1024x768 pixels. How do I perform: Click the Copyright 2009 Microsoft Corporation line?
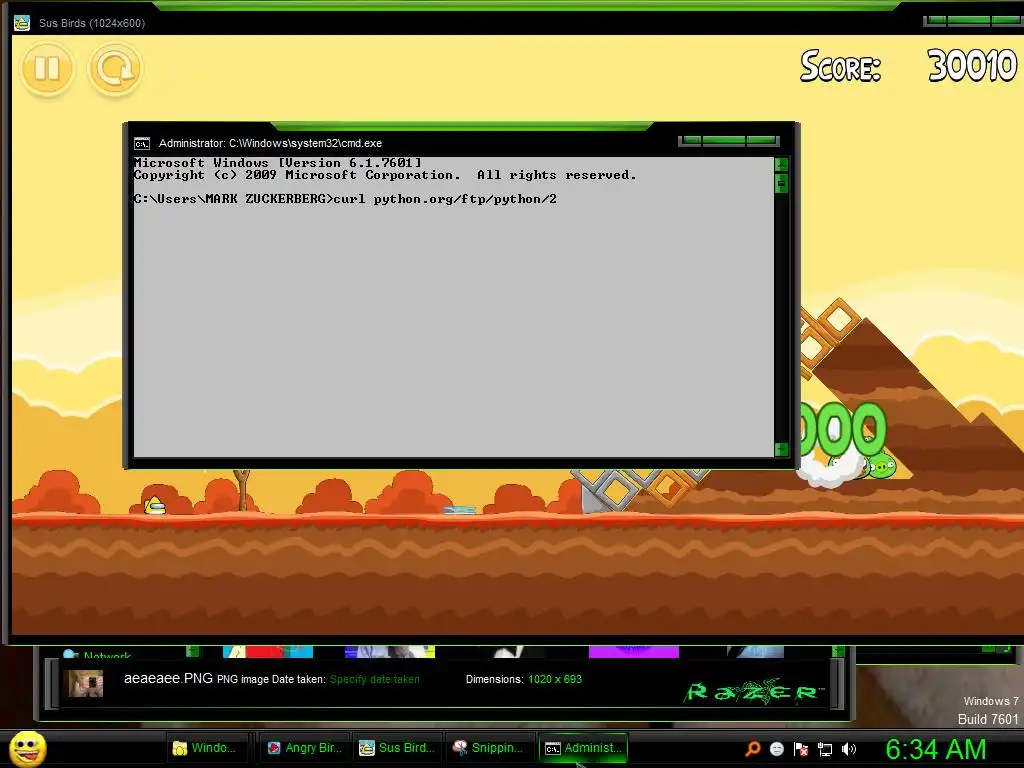click(385, 175)
